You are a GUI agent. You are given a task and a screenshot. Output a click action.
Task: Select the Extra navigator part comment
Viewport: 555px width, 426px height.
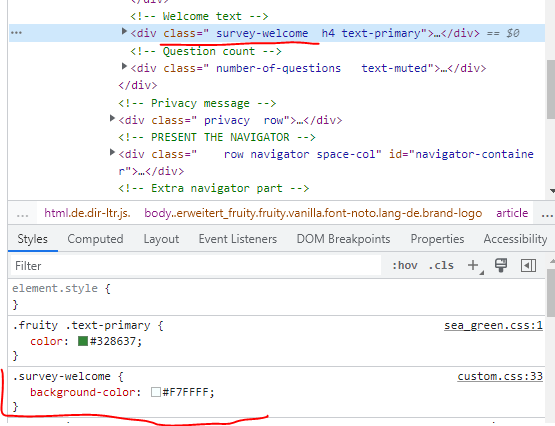[213, 188]
